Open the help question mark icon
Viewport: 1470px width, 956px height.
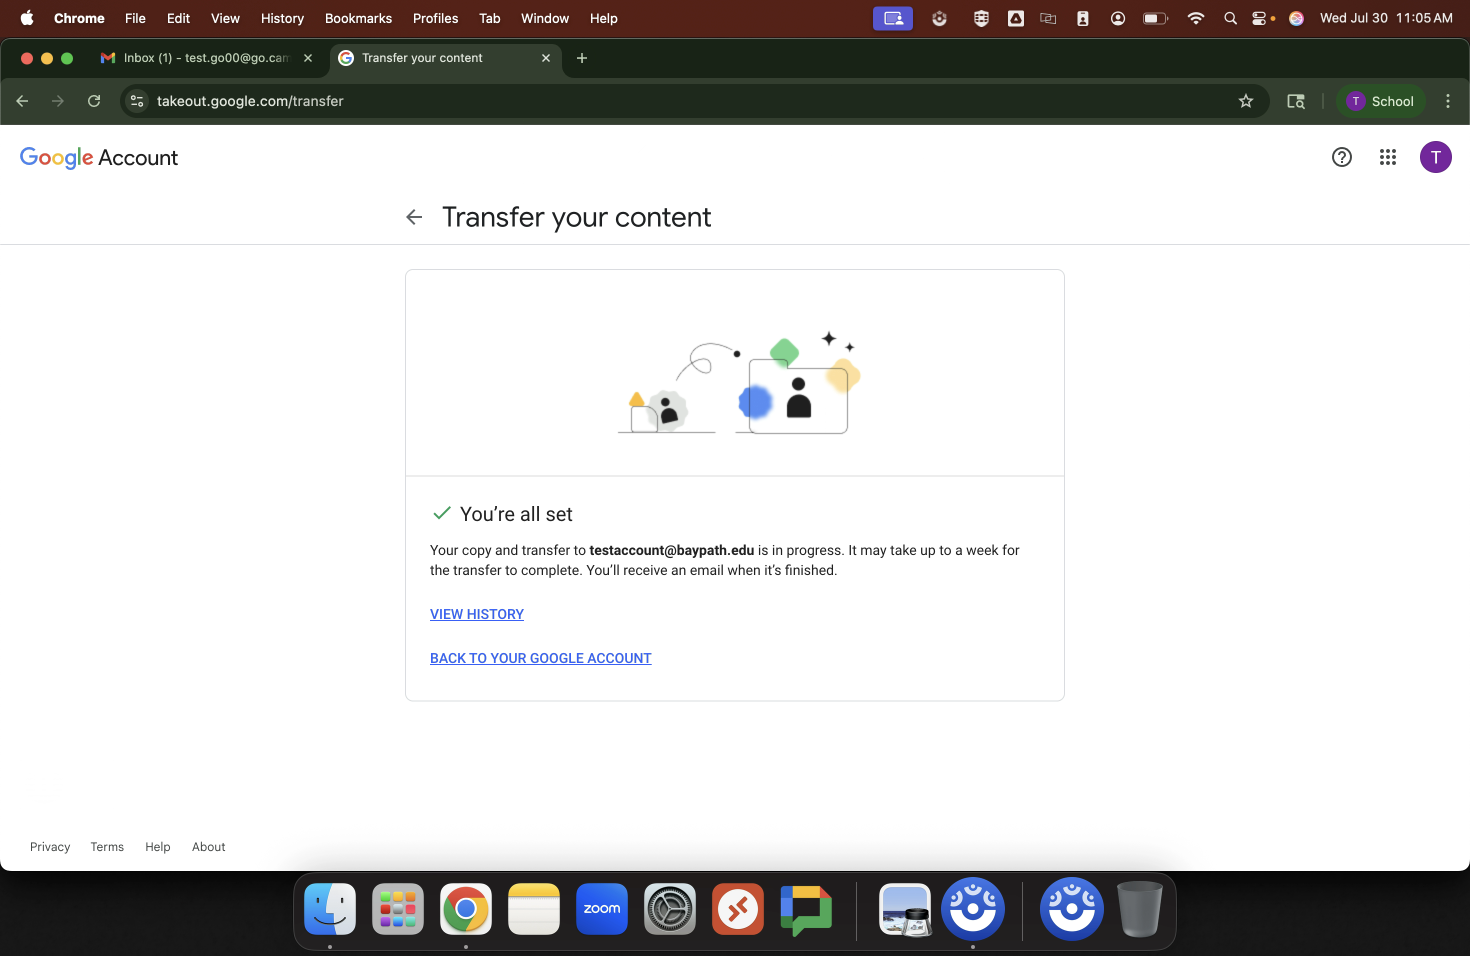click(1341, 157)
